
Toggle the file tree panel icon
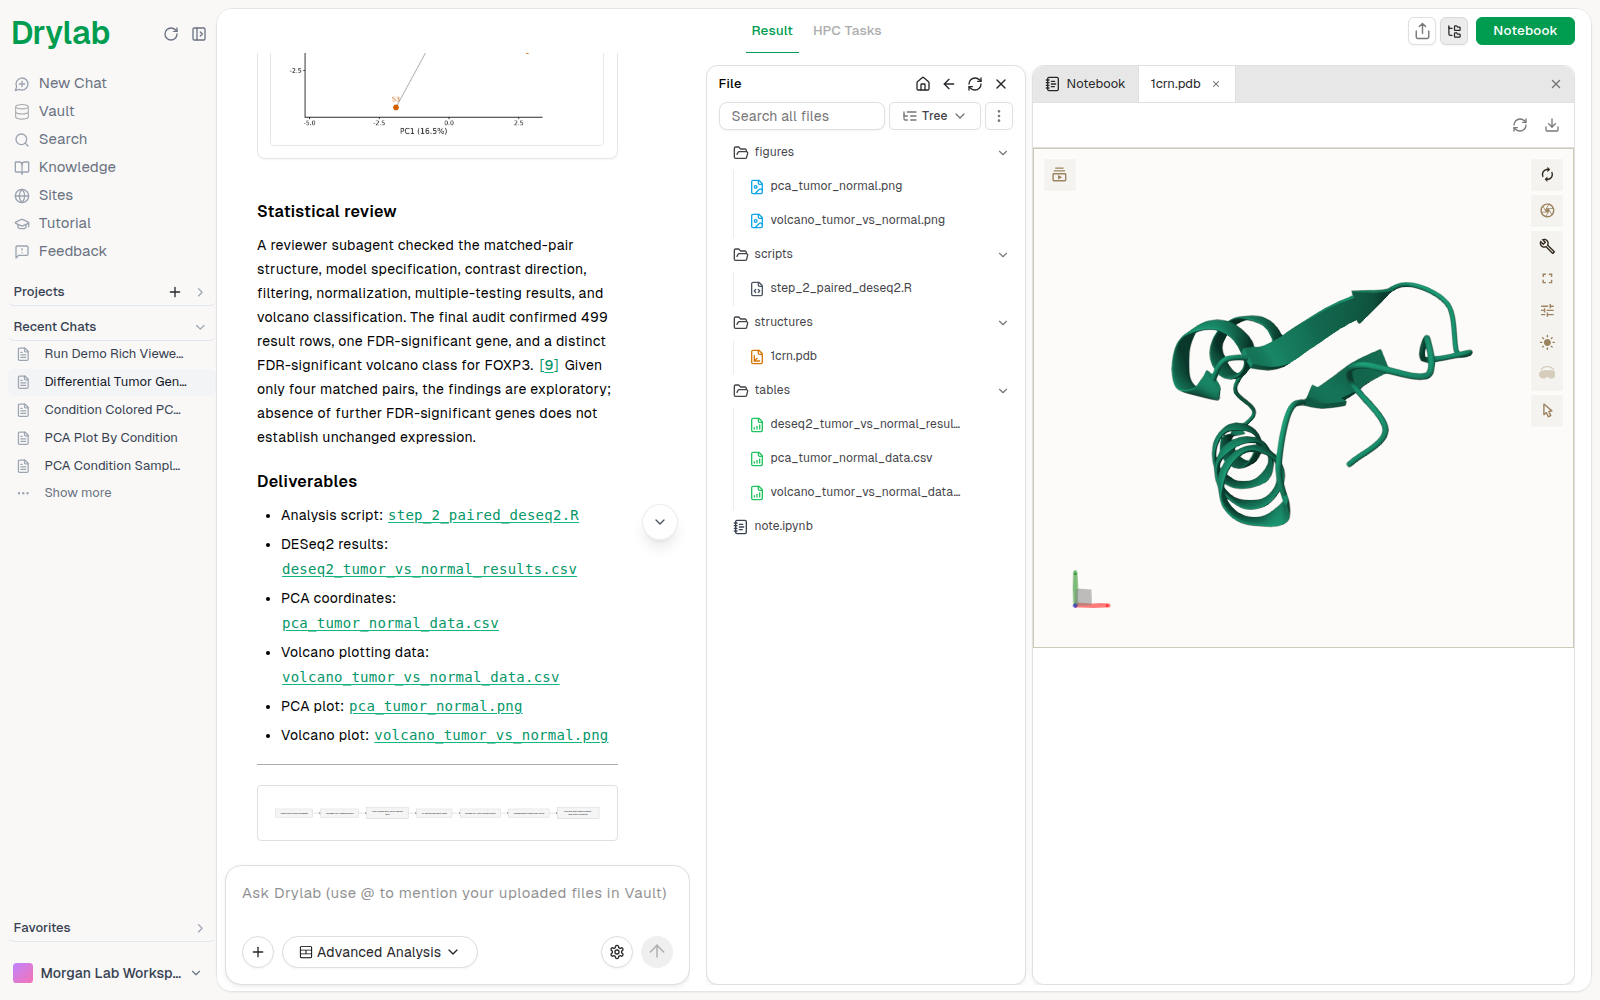pyautogui.click(x=1454, y=31)
